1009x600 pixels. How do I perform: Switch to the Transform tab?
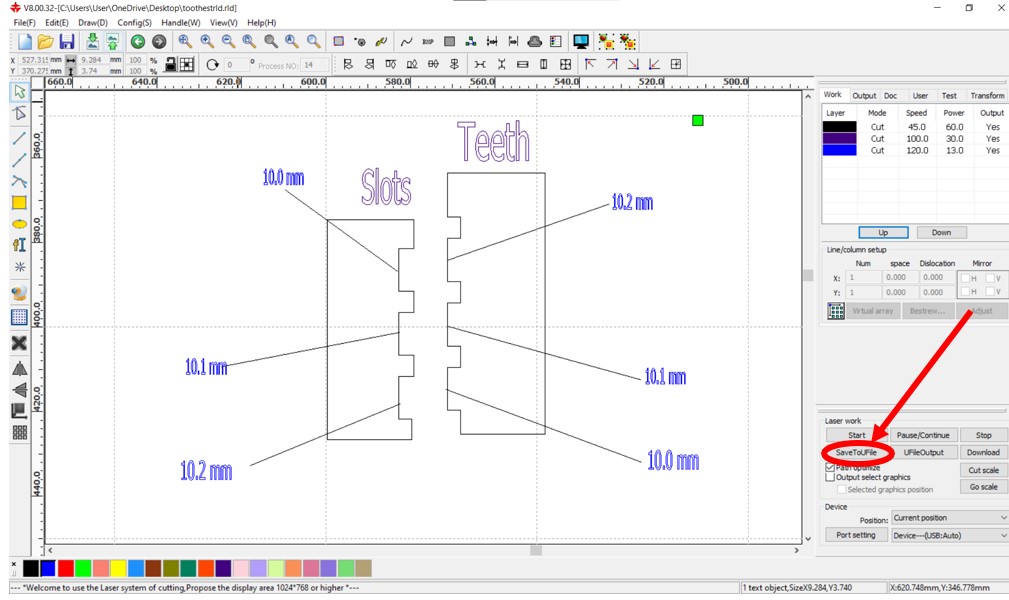point(987,96)
